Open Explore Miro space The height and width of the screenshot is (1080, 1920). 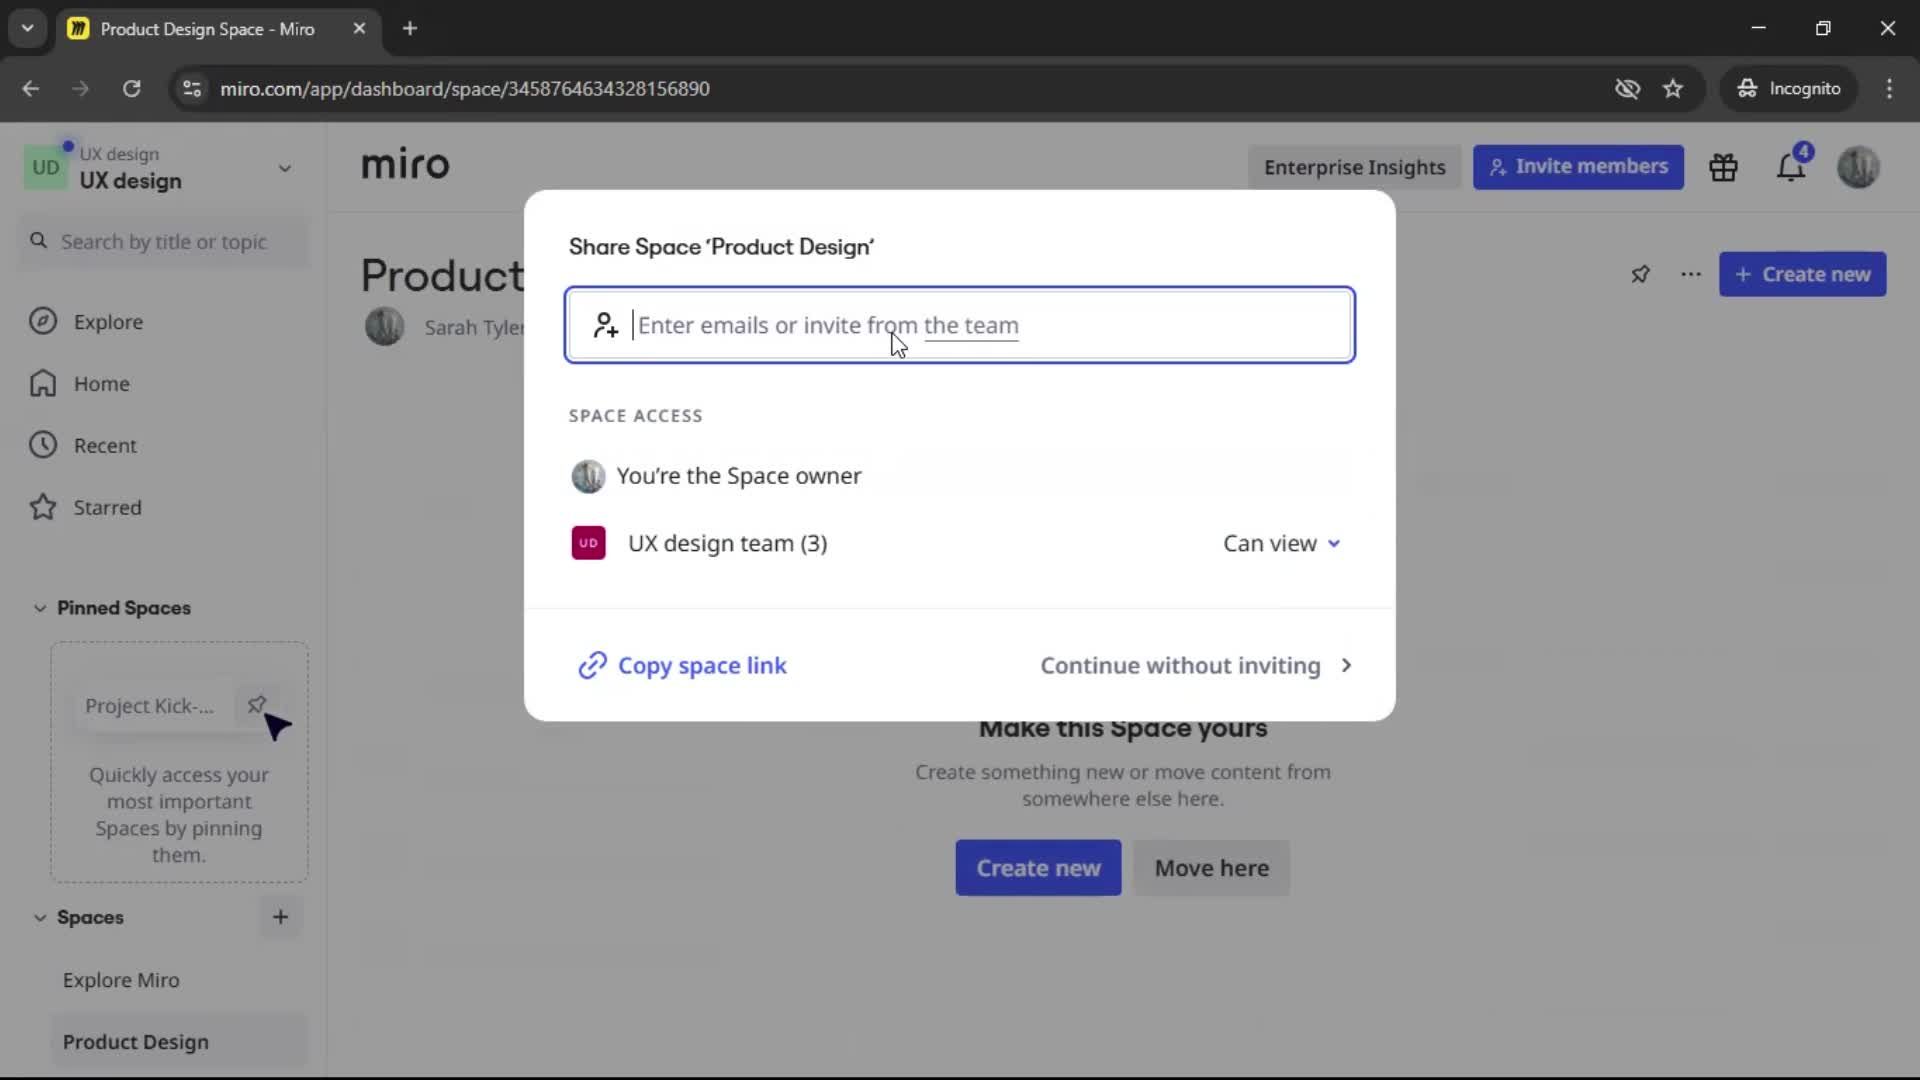121,980
